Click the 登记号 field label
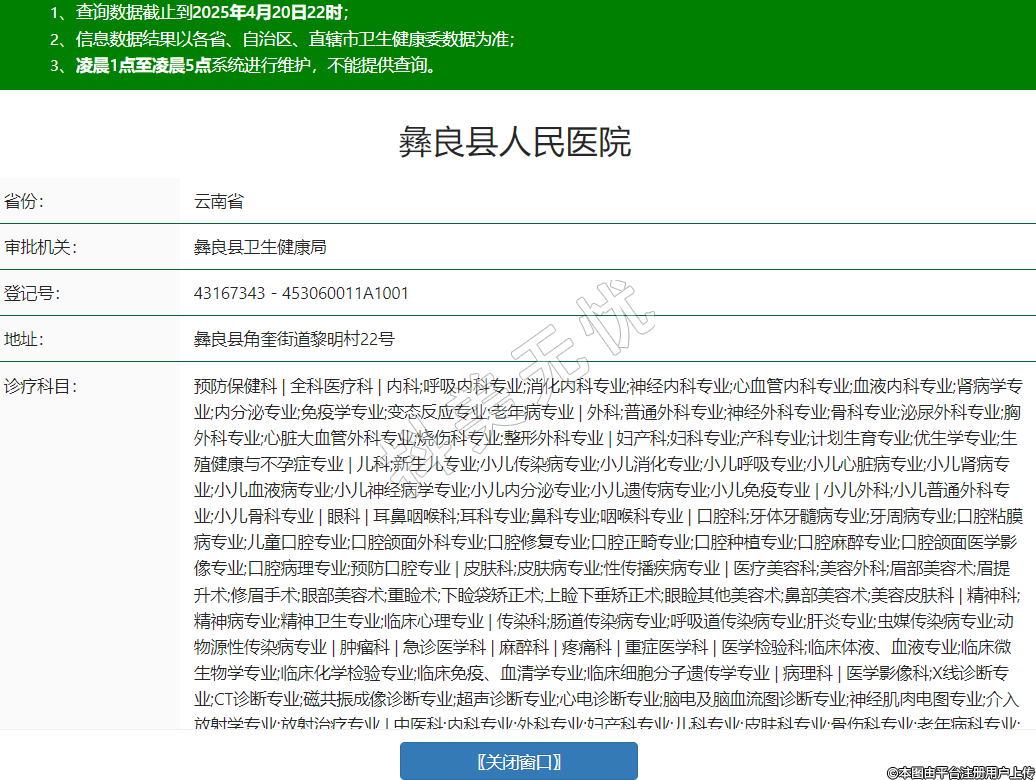The height and width of the screenshot is (780, 1036). click(x=32, y=293)
